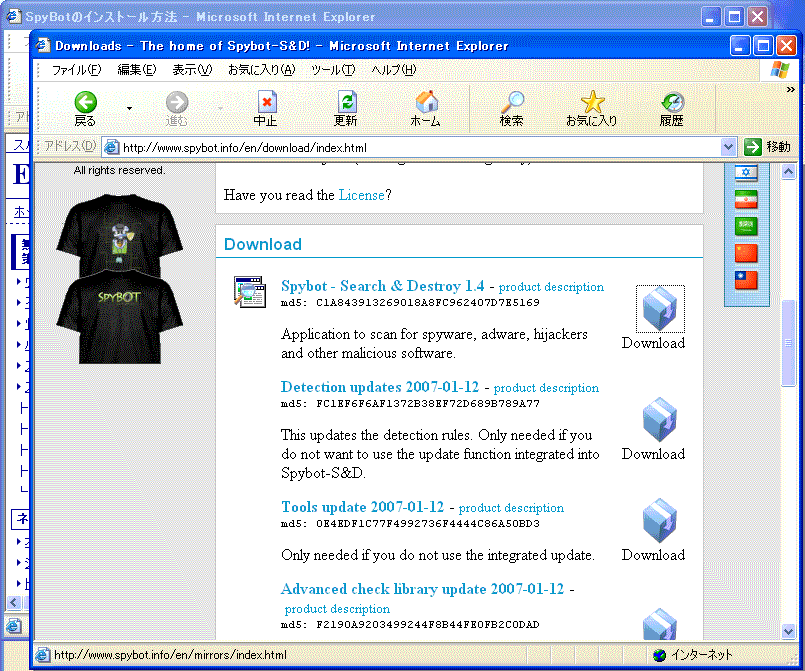Screen dimensions: 805x671
Task: Click the vertical scrollbar up arrow
Action: point(789,172)
